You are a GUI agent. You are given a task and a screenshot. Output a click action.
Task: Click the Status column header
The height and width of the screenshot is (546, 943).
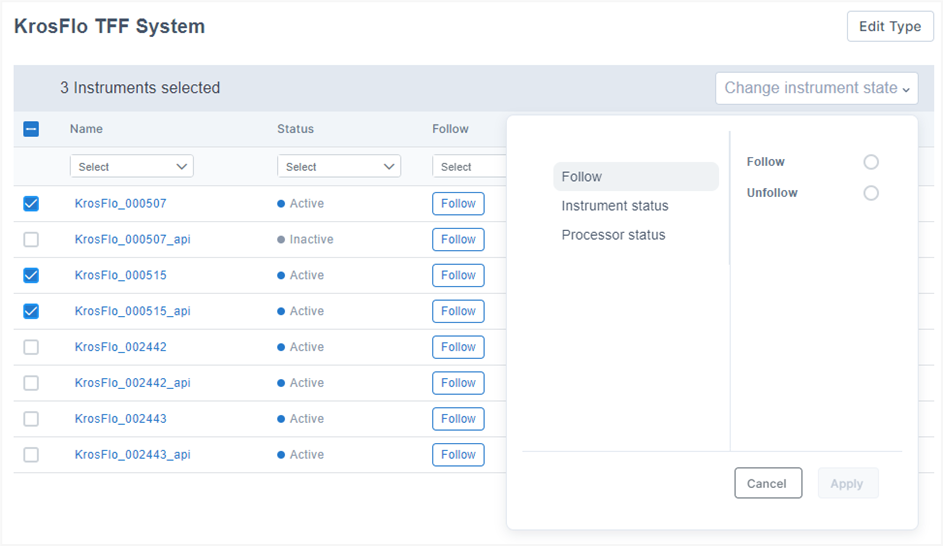pyautogui.click(x=295, y=129)
